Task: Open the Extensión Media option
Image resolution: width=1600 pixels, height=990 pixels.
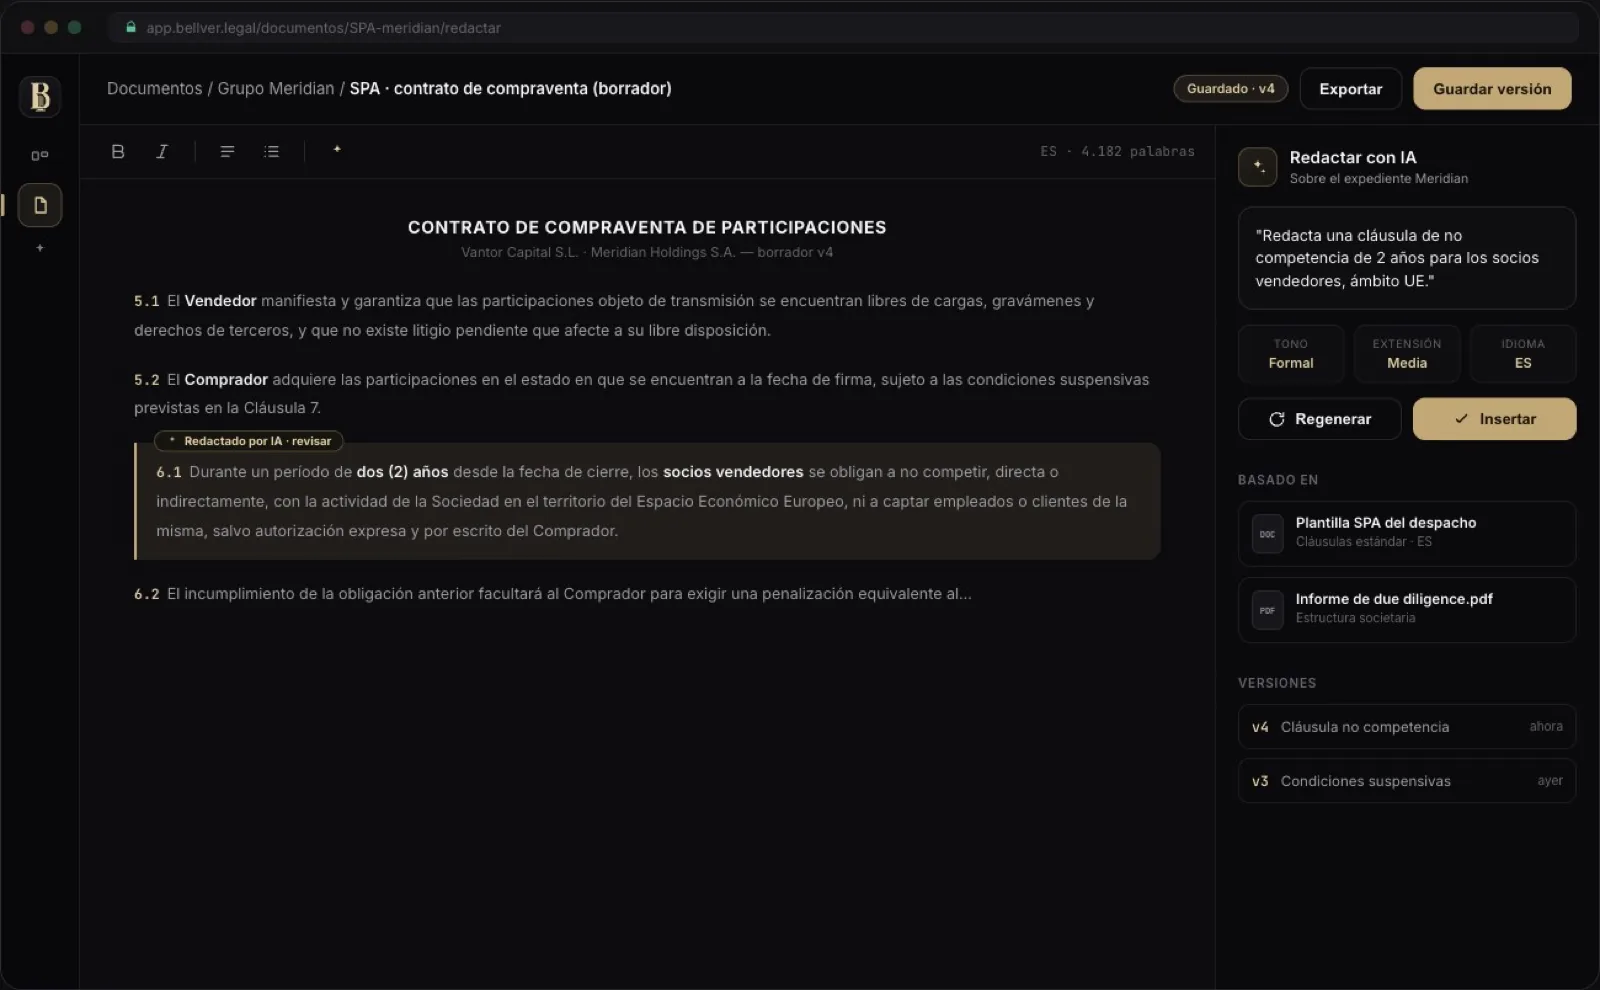Action: [1406, 354]
